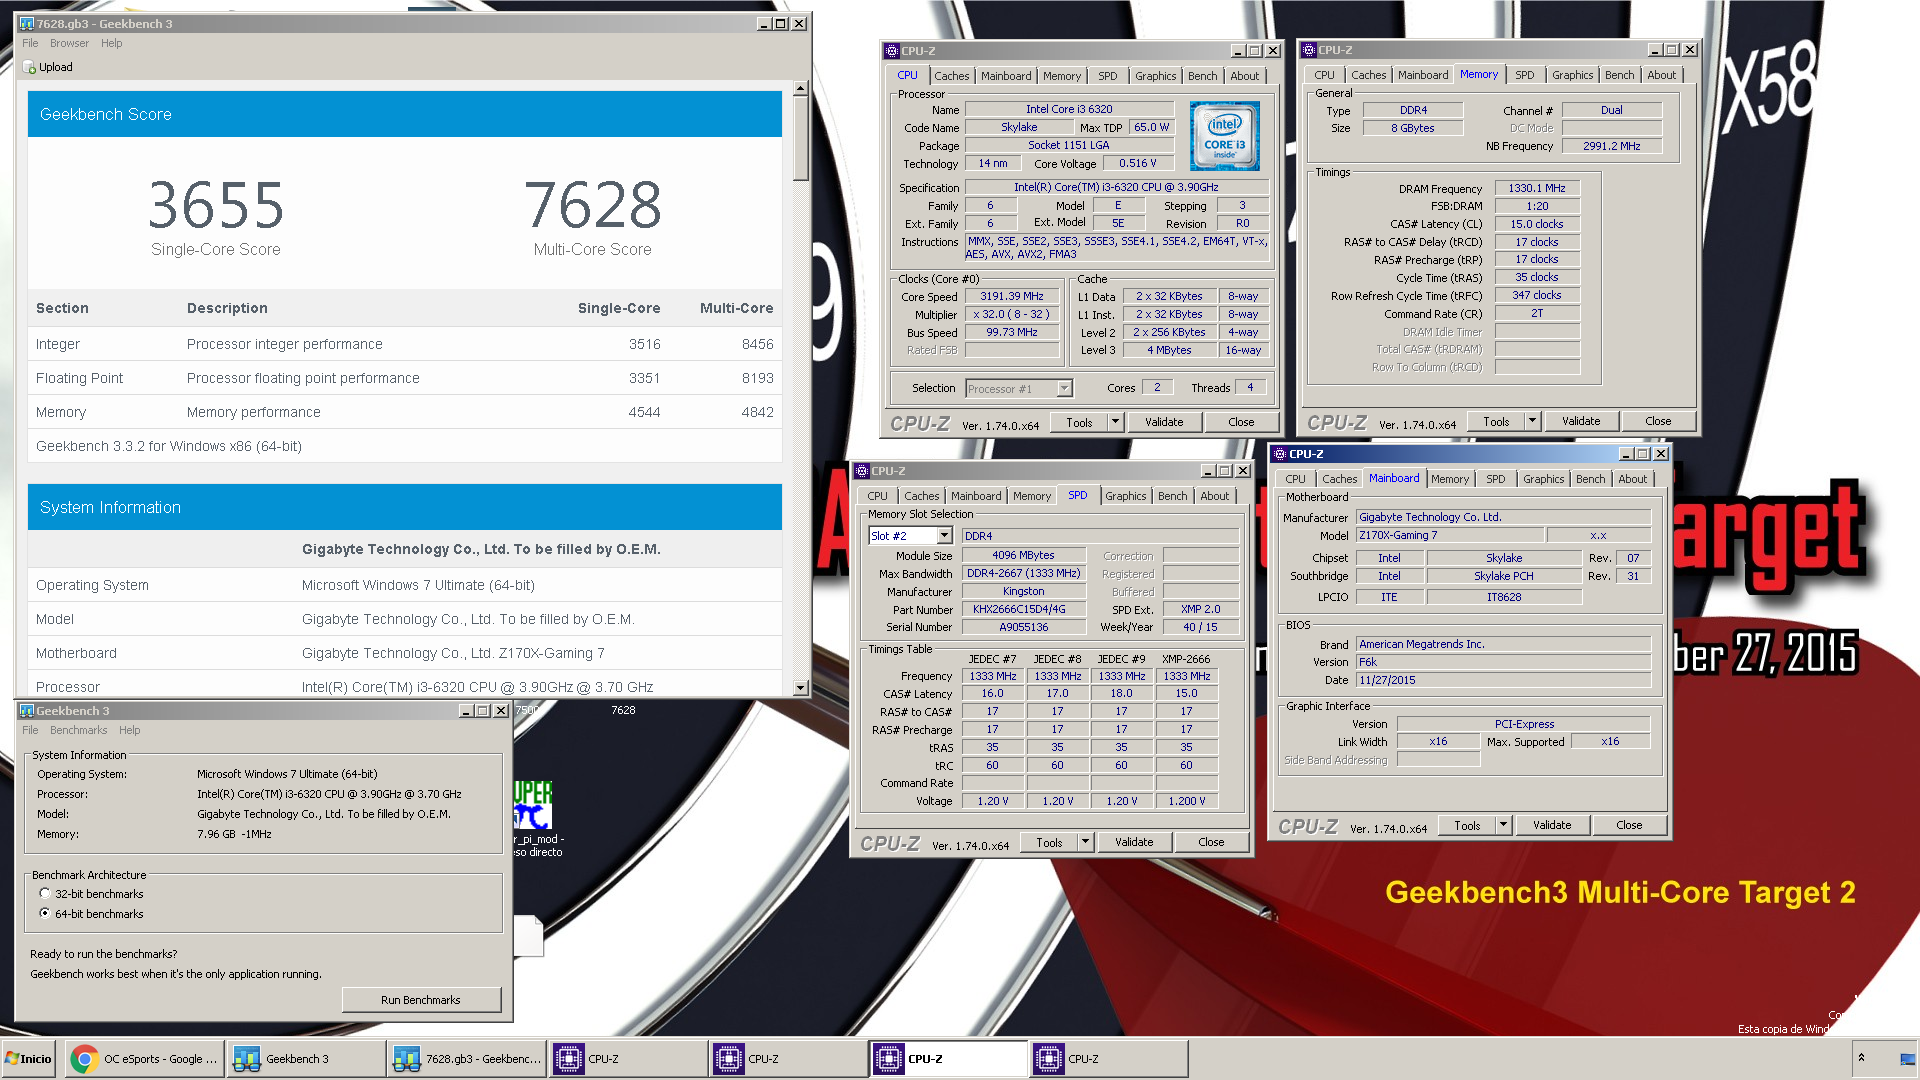Click the Upload icon in Geekbench toolbar
Image resolution: width=1920 pixels, height=1080 pixels.
pos(29,68)
